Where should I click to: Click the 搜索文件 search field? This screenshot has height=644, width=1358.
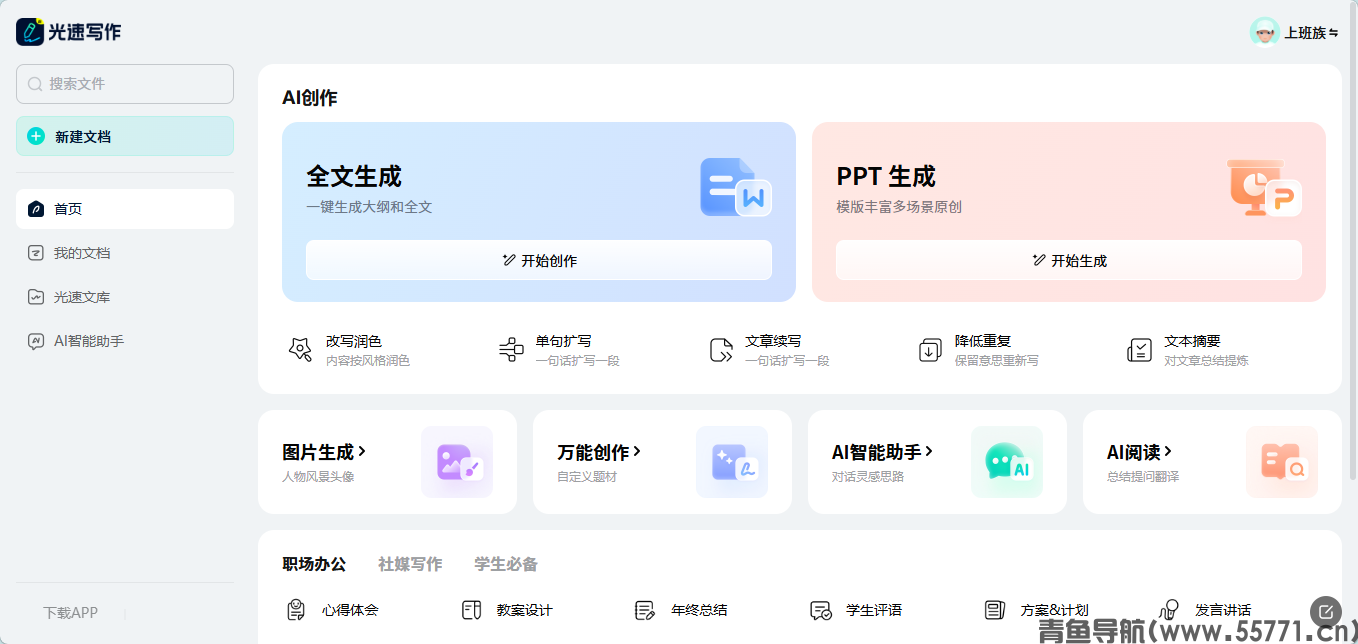point(125,84)
